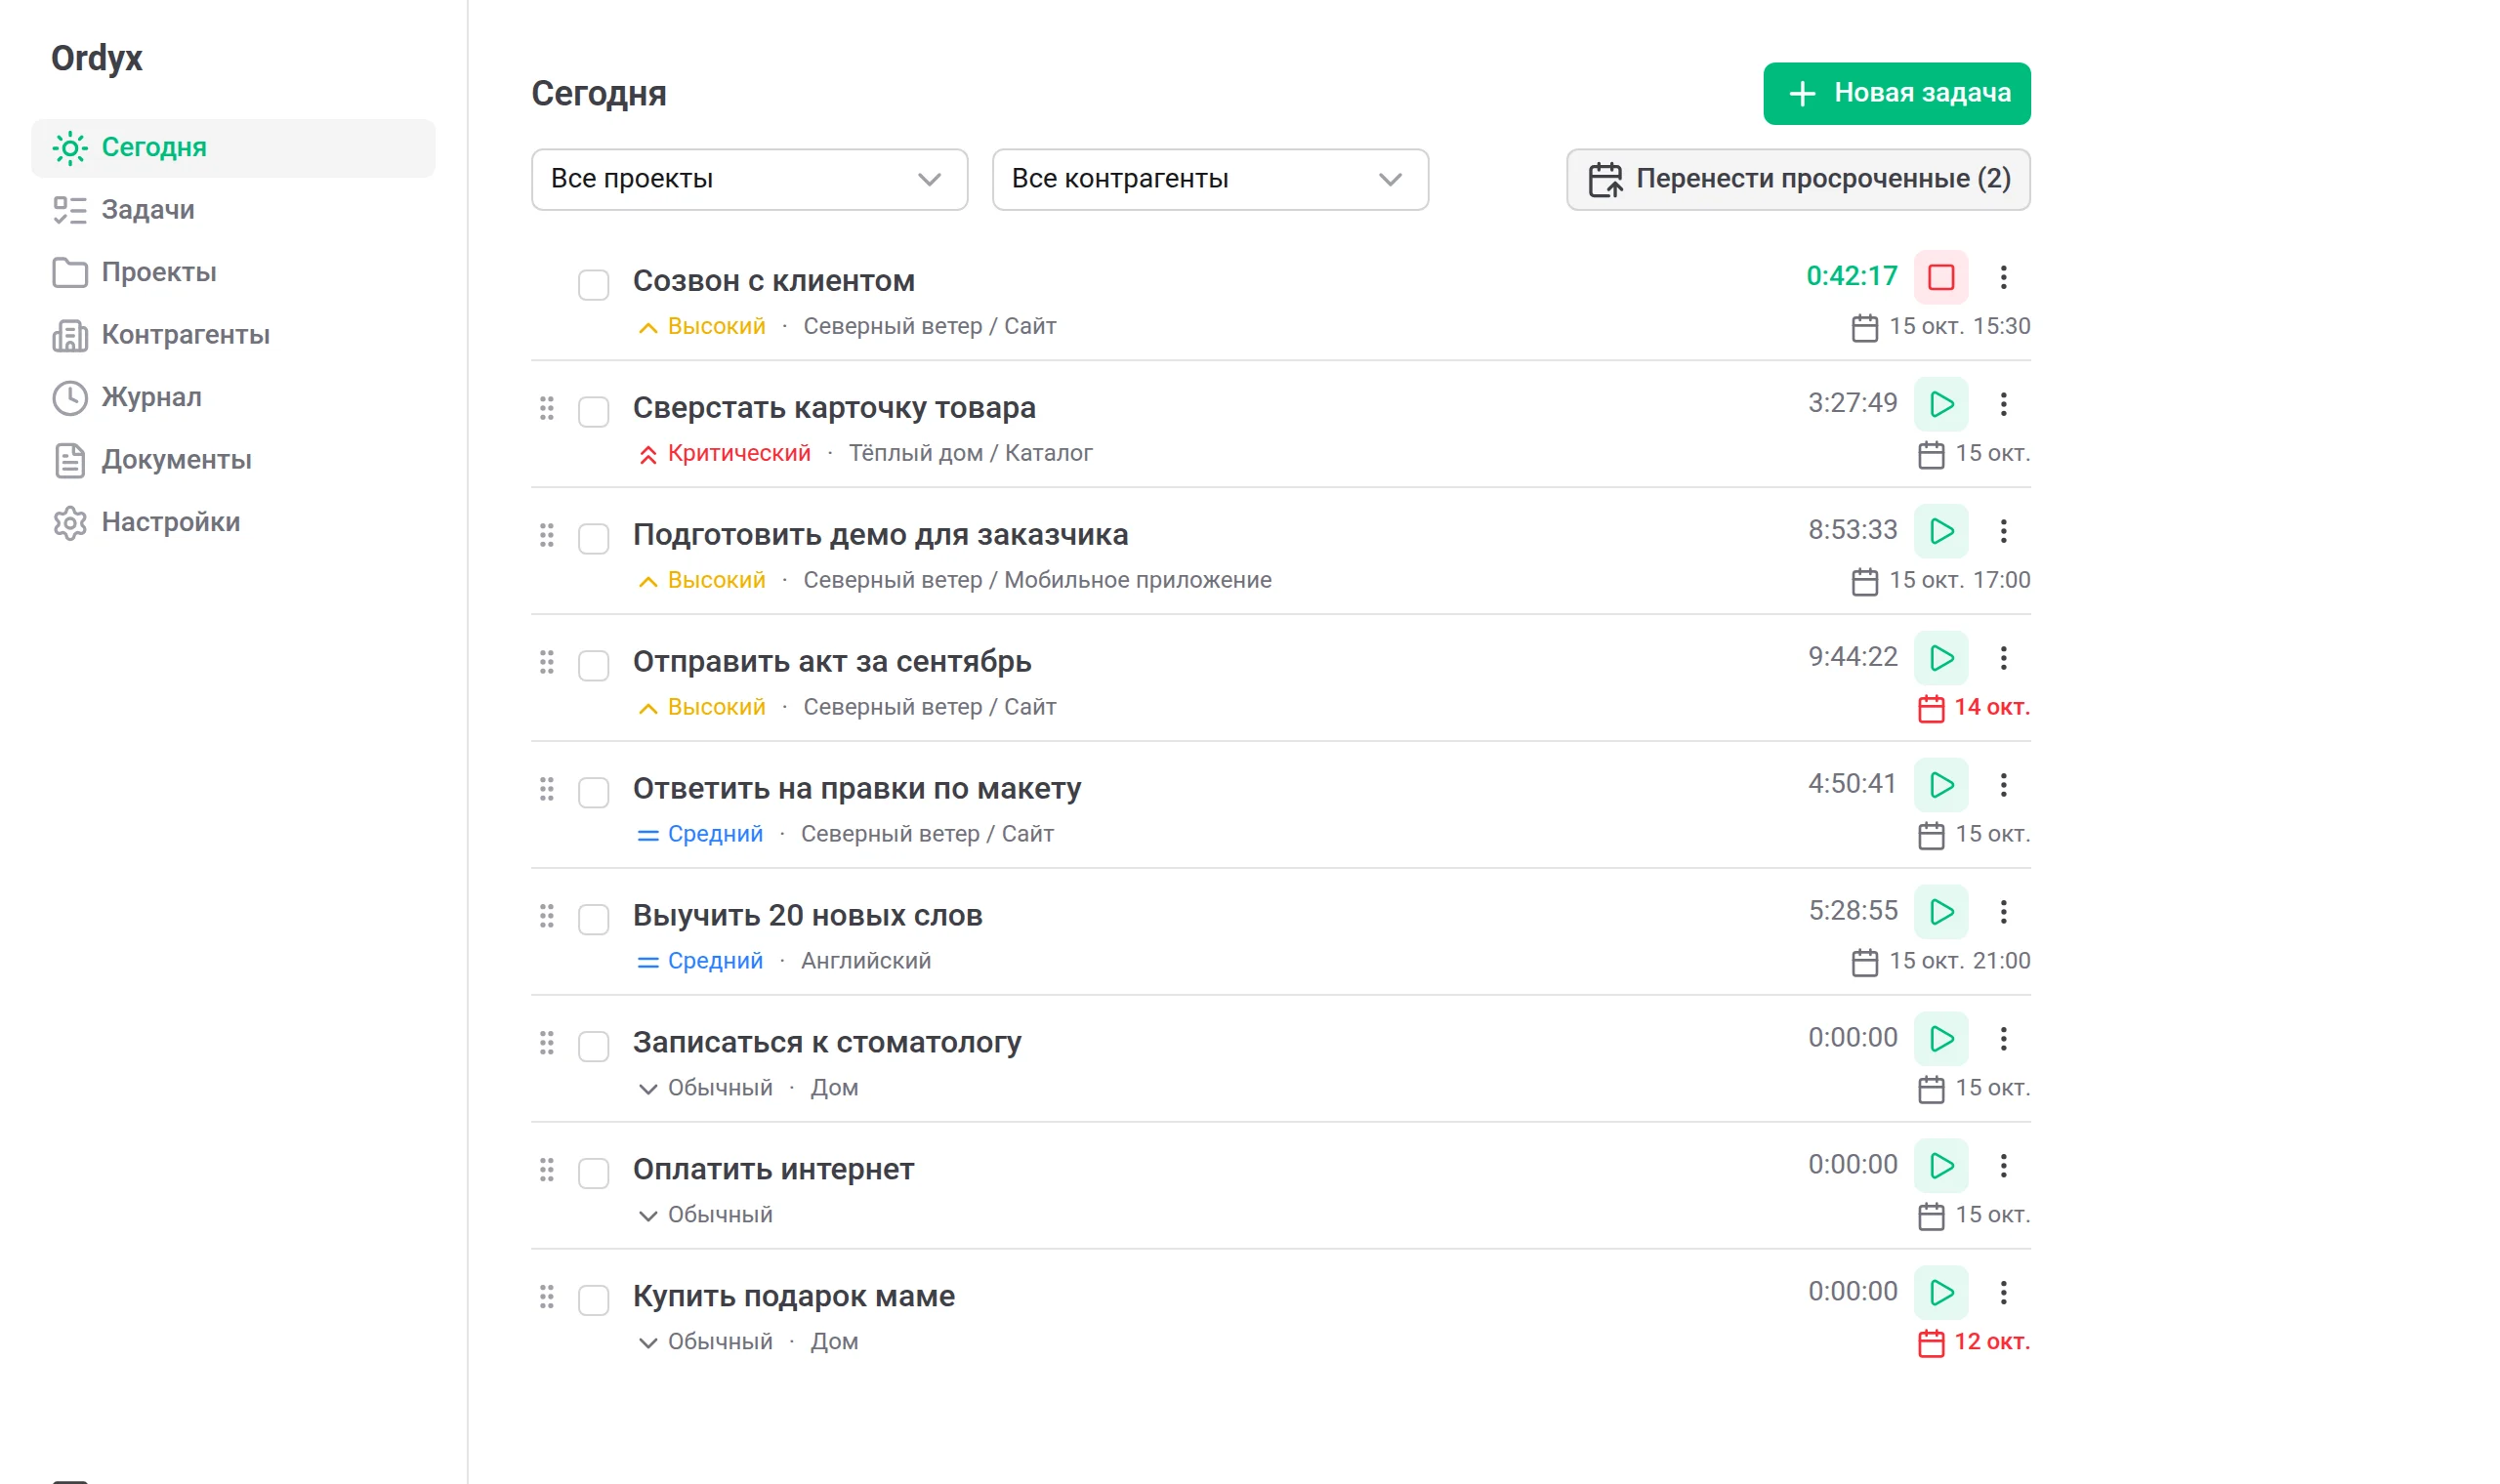
Task: Open more options for Отправить акт за сентябрь
Action: click(x=2003, y=658)
